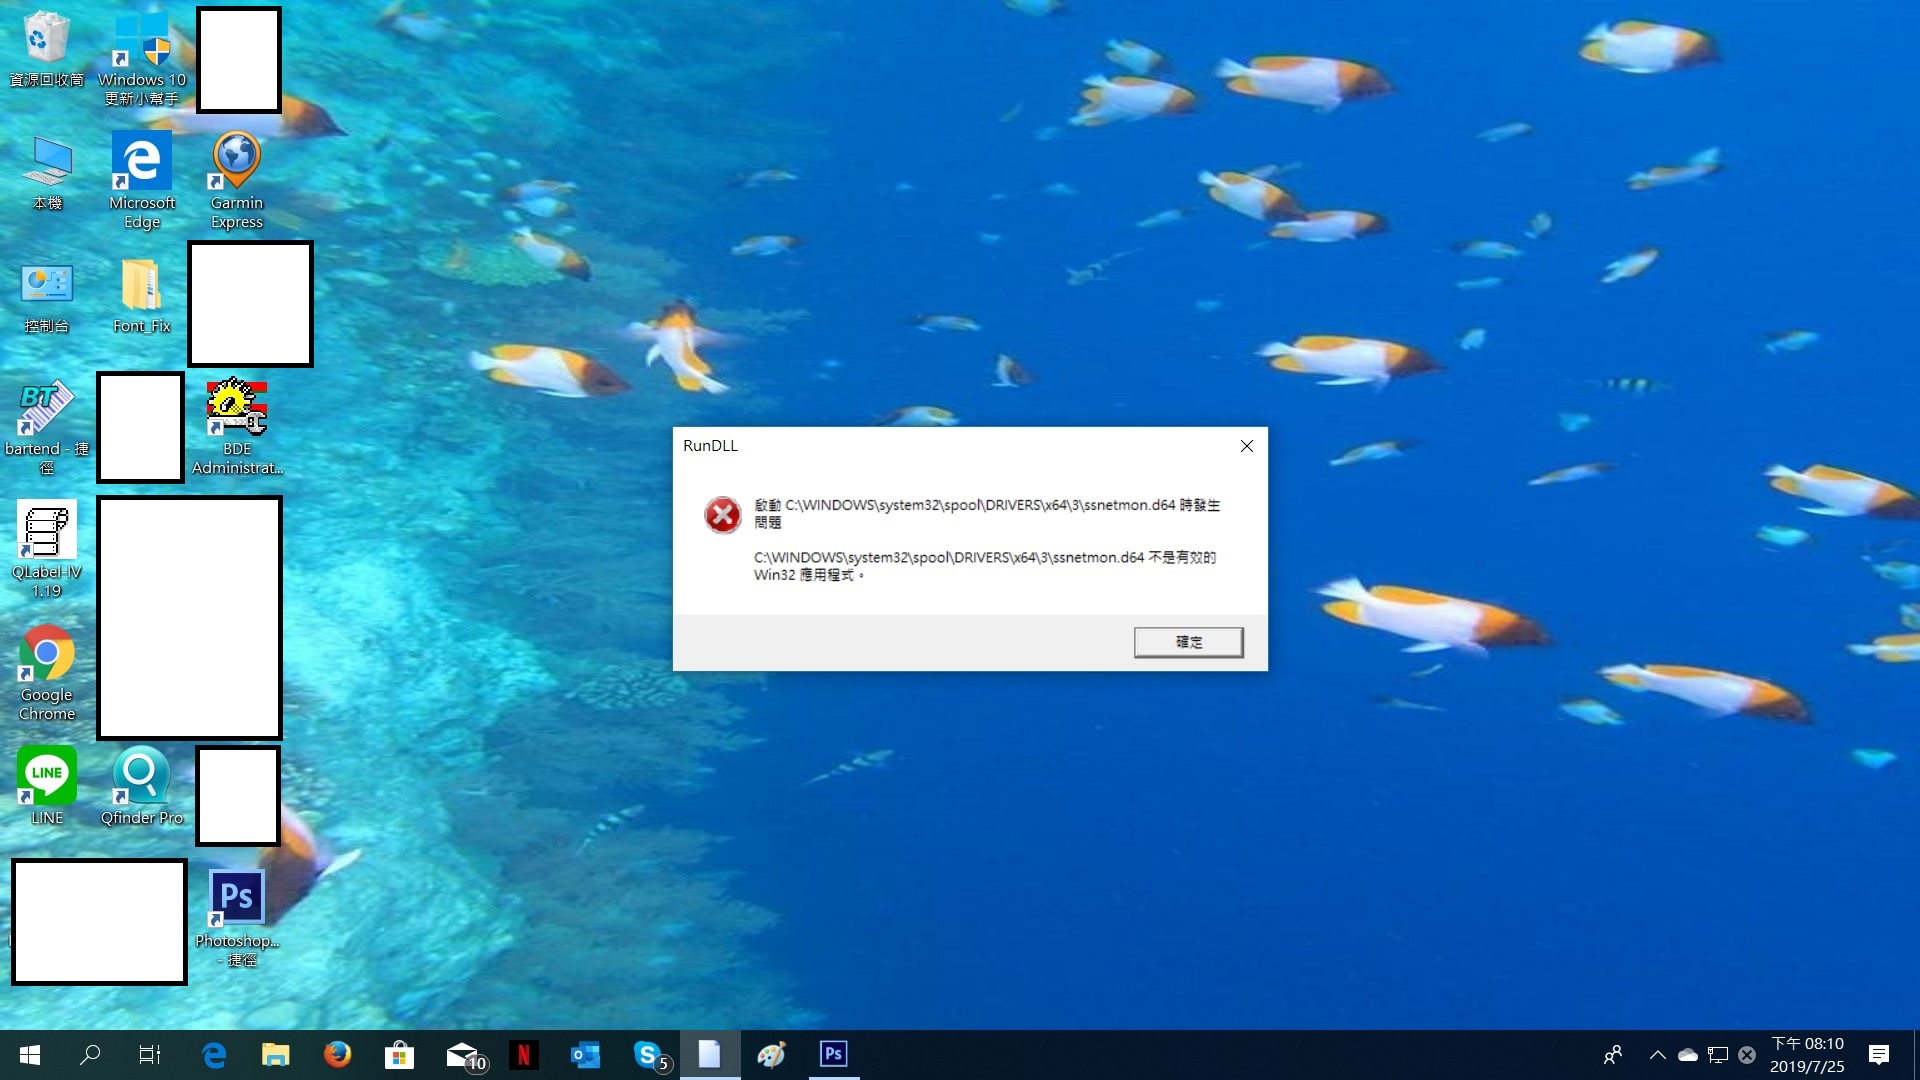Viewport: 1920px width, 1080px height.
Task: Open Netflix from the taskbar
Action: [523, 1054]
